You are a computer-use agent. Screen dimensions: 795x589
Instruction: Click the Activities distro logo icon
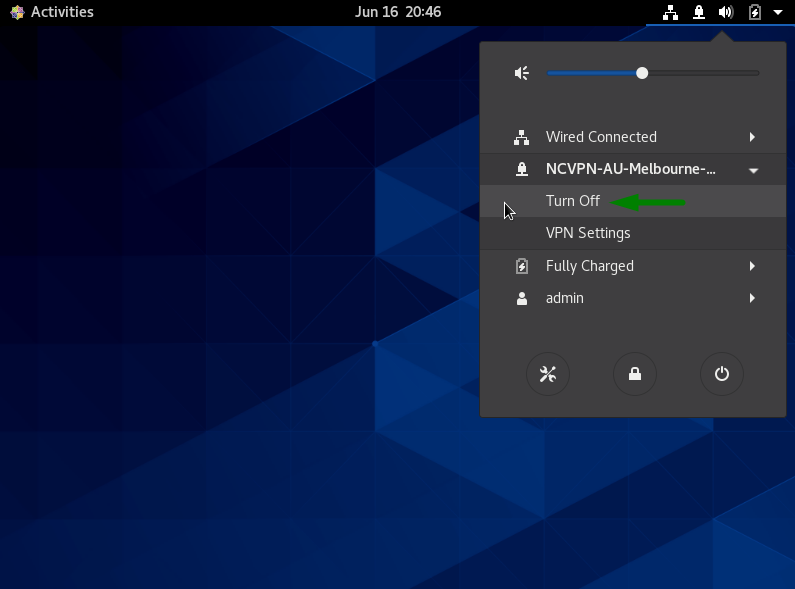[x=17, y=12]
